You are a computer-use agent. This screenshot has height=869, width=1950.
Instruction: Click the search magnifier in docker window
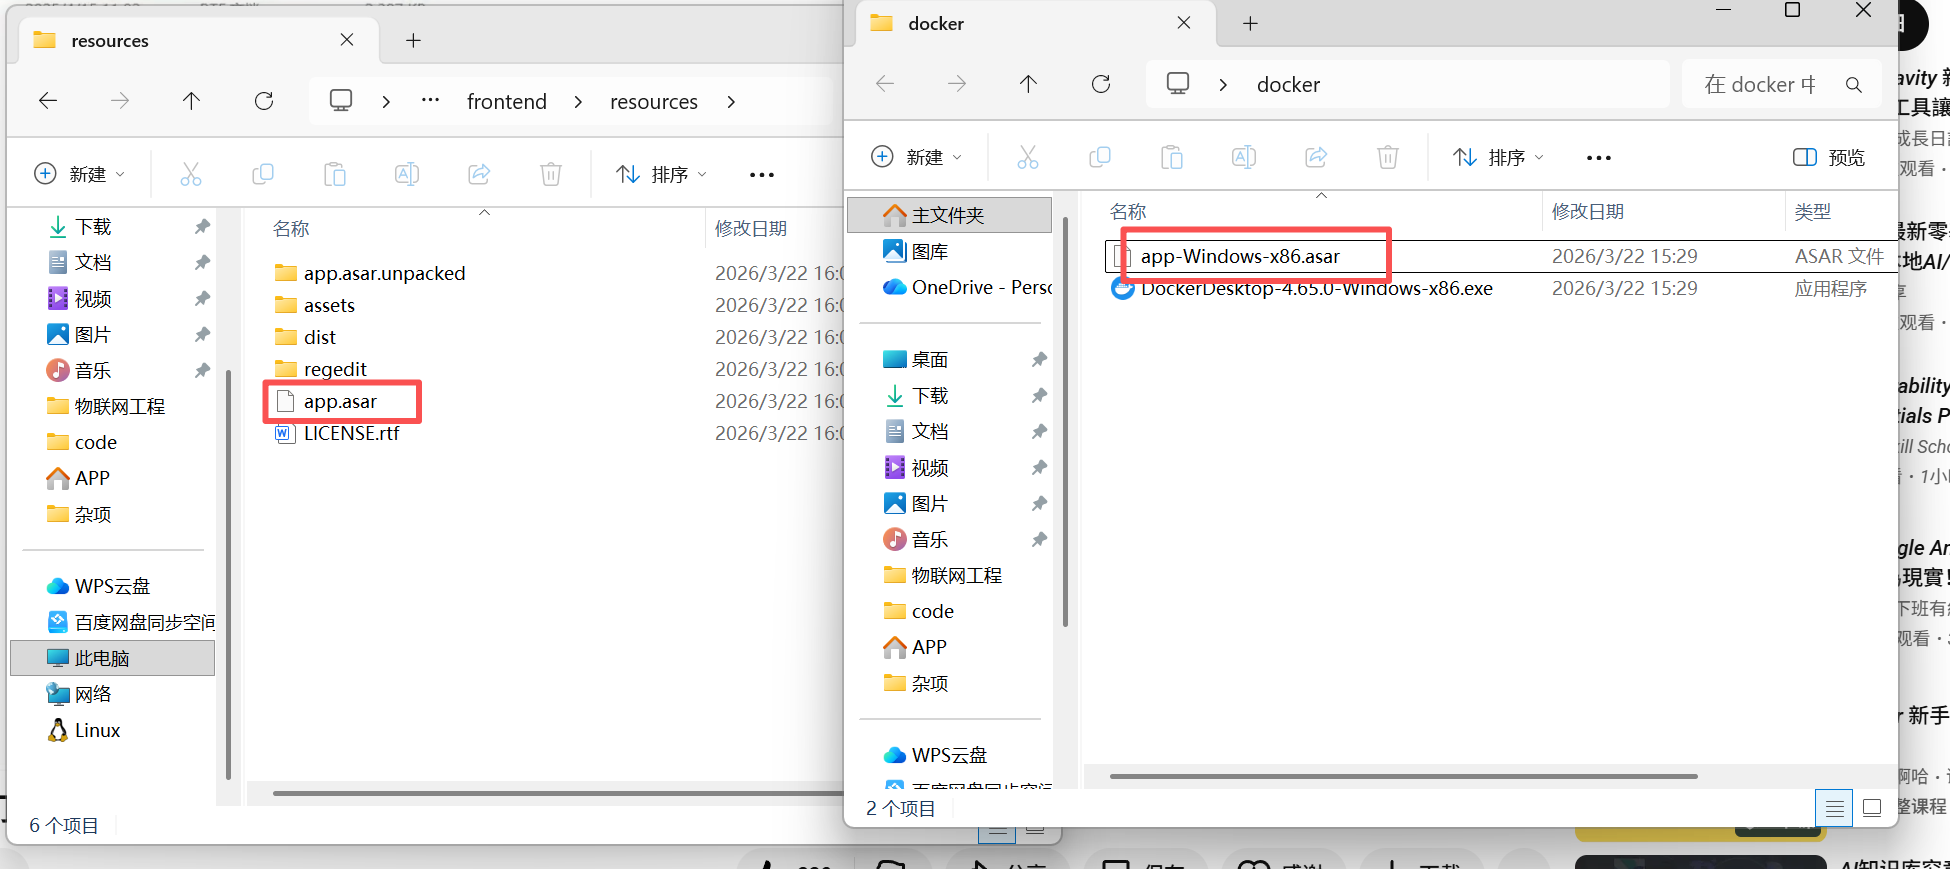[x=1854, y=85]
